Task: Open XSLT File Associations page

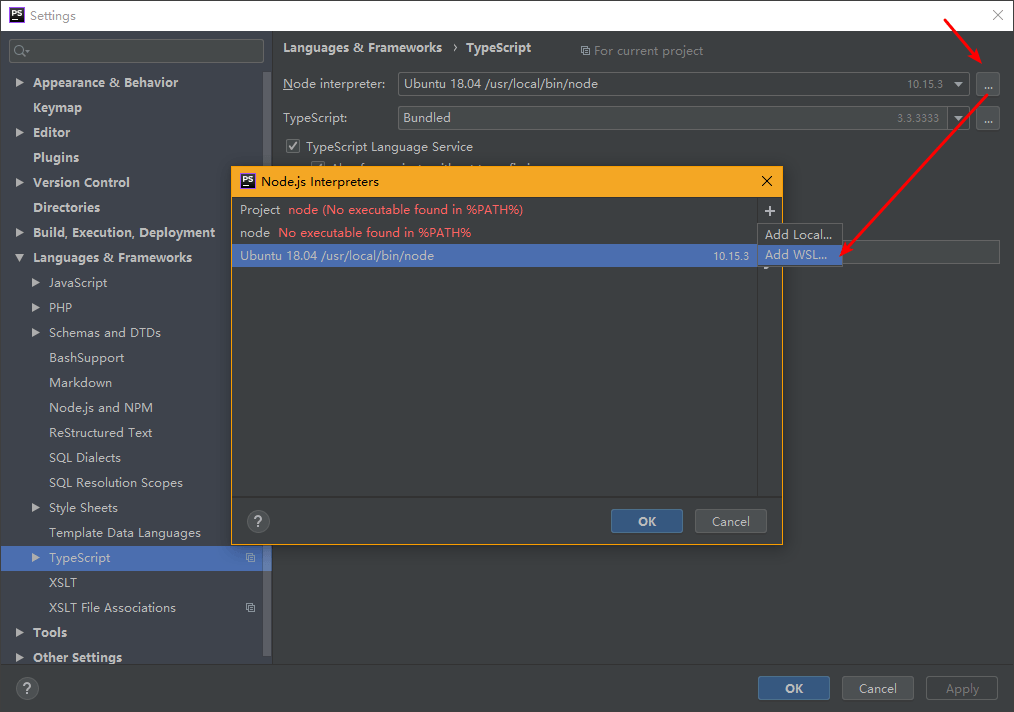Action: tap(113, 607)
